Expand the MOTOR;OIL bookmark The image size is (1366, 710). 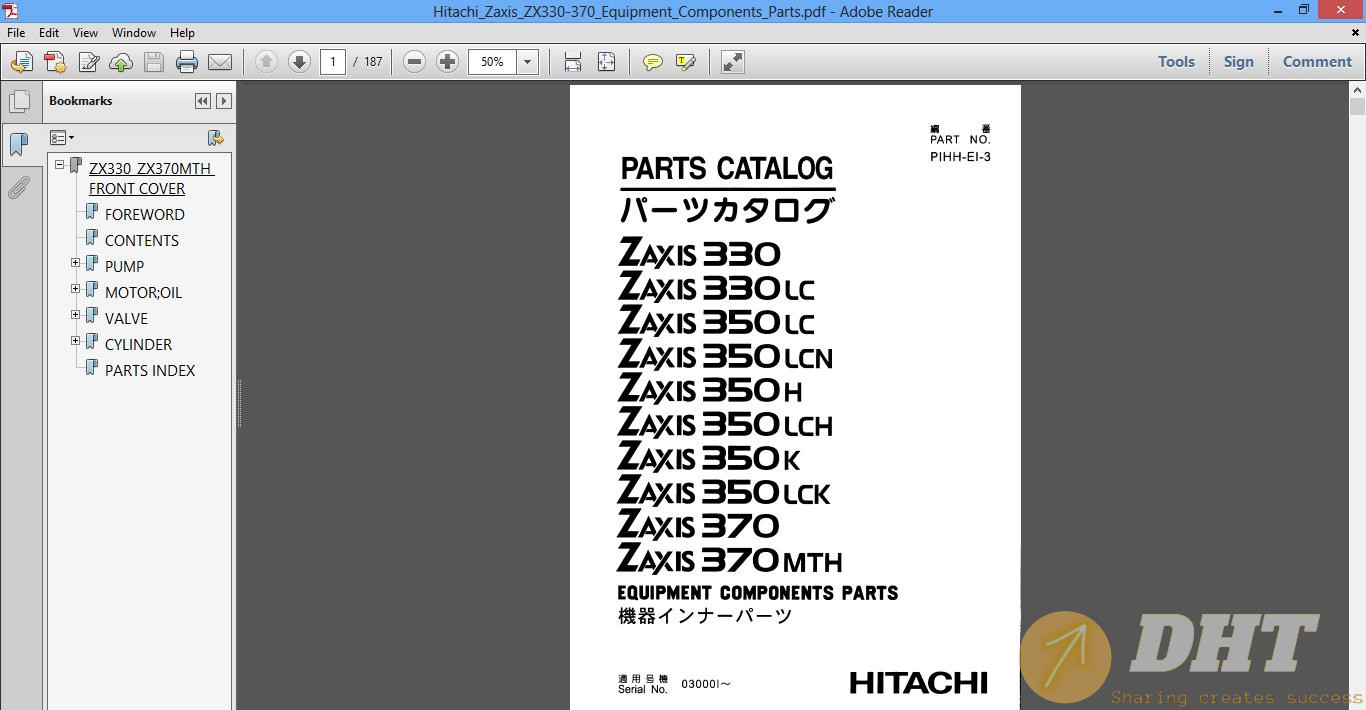(x=76, y=289)
